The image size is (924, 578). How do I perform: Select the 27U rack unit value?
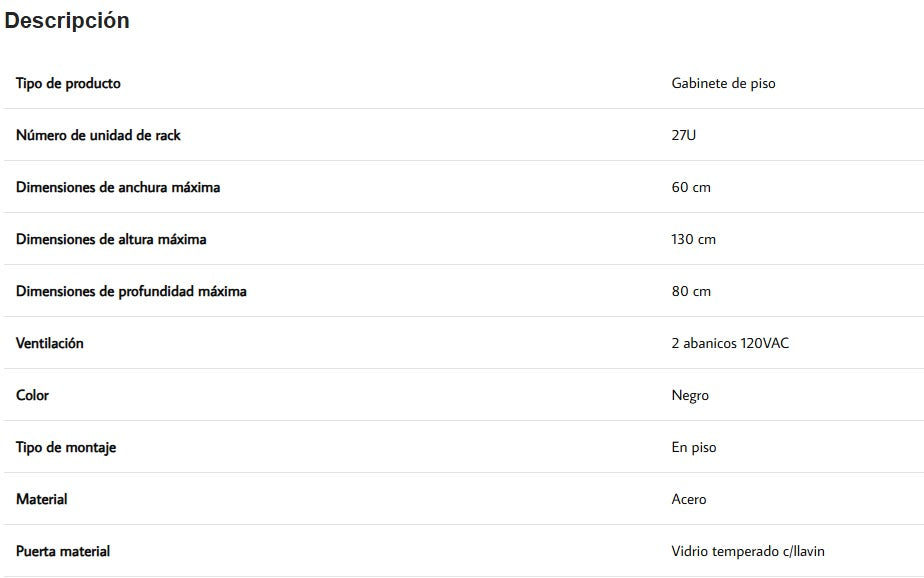tap(684, 135)
